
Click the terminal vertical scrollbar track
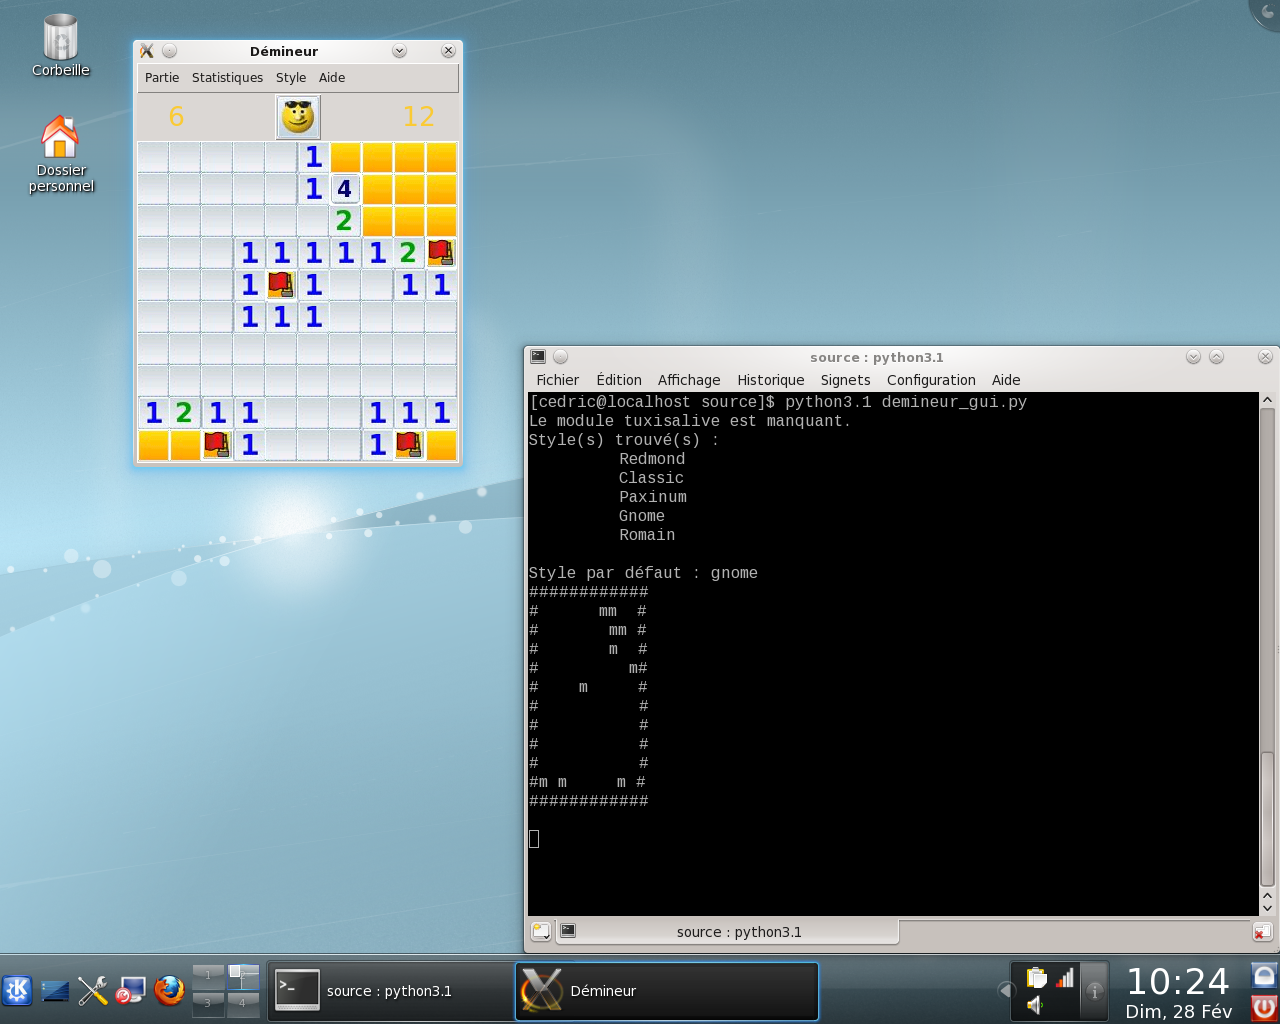coord(1267,647)
